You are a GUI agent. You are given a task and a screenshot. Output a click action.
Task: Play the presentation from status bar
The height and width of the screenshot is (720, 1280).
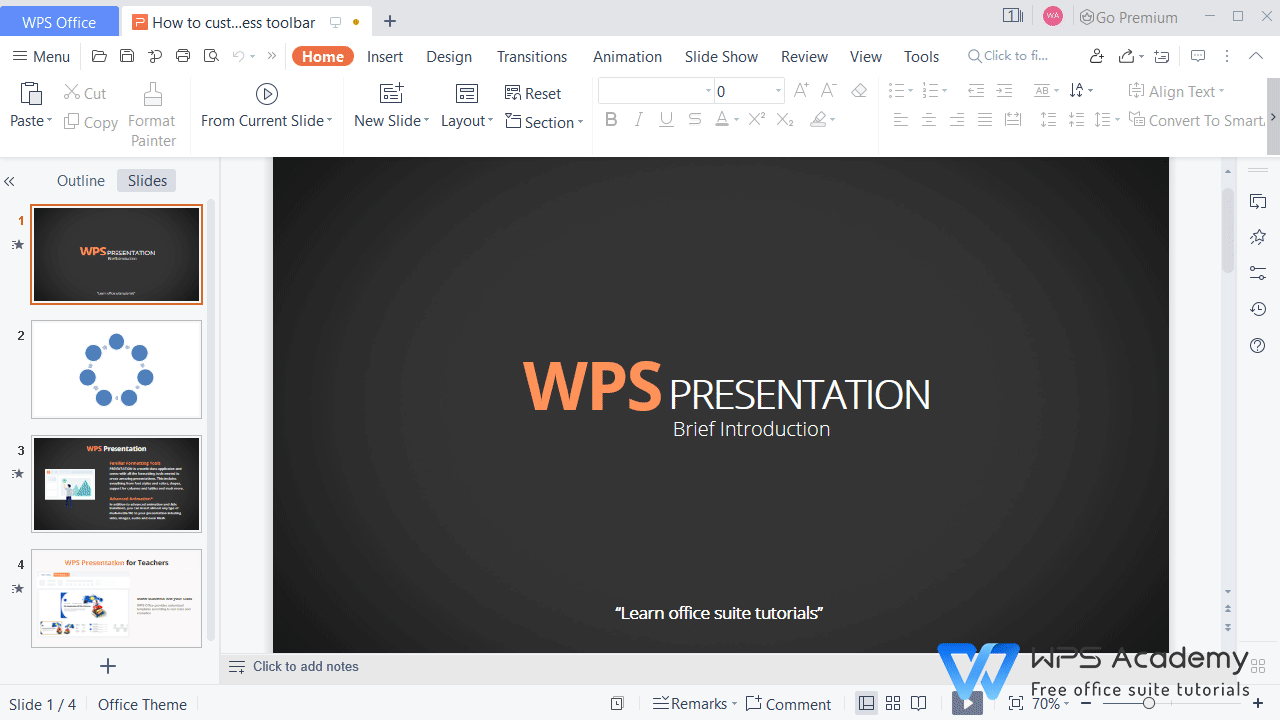tap(967, 703)
